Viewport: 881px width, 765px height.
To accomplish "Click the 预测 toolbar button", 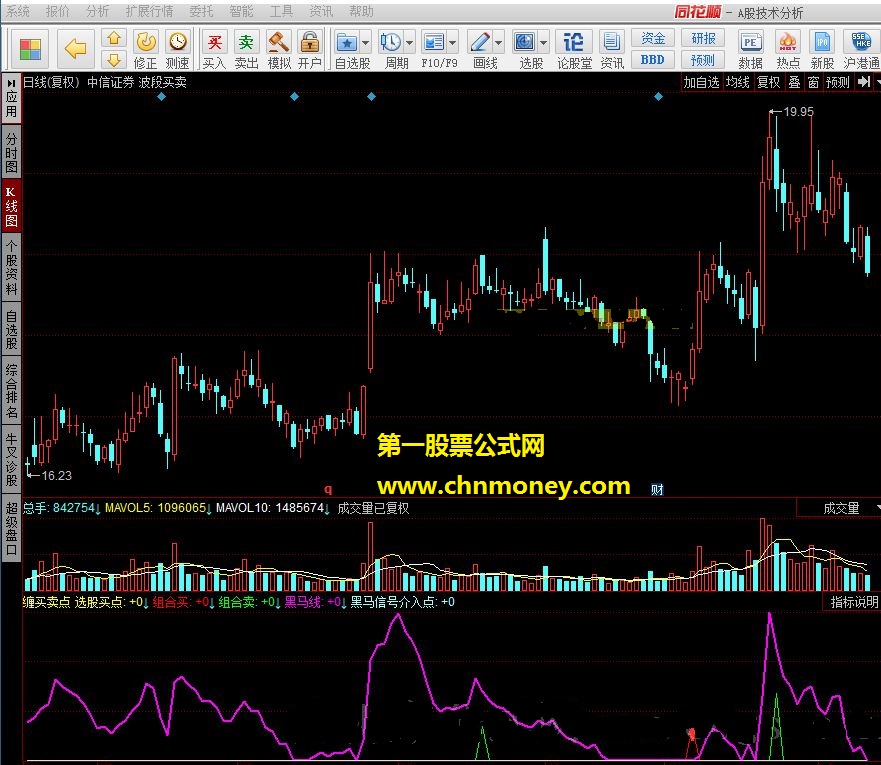I will (x=703, y=60).
